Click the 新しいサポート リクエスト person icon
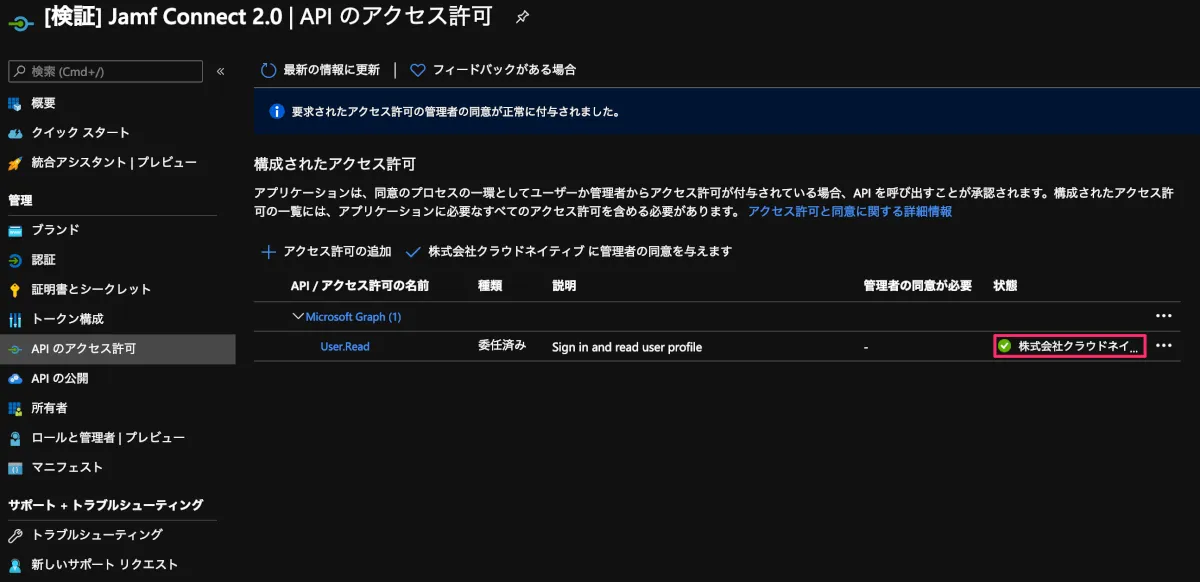 tap(15, 565)
